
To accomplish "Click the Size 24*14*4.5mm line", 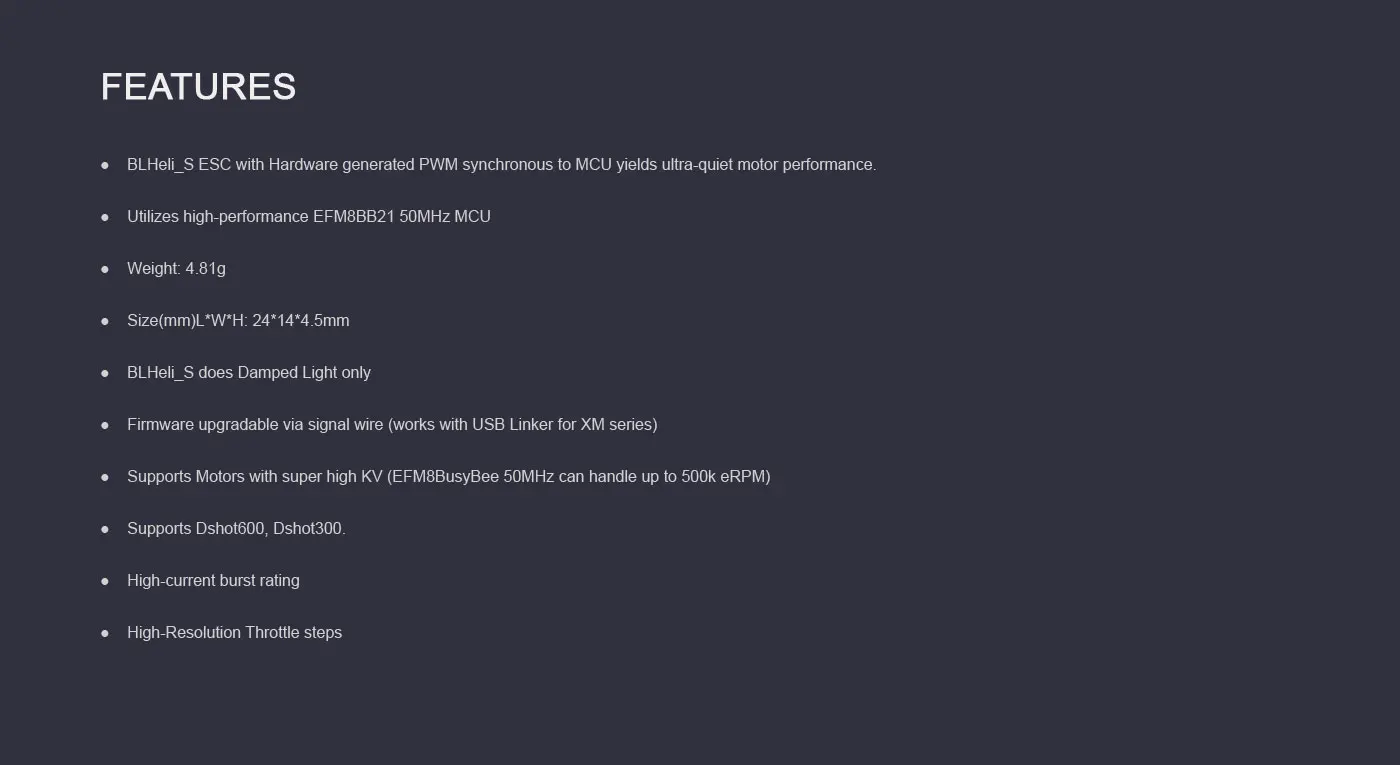I will pos(238,320).
